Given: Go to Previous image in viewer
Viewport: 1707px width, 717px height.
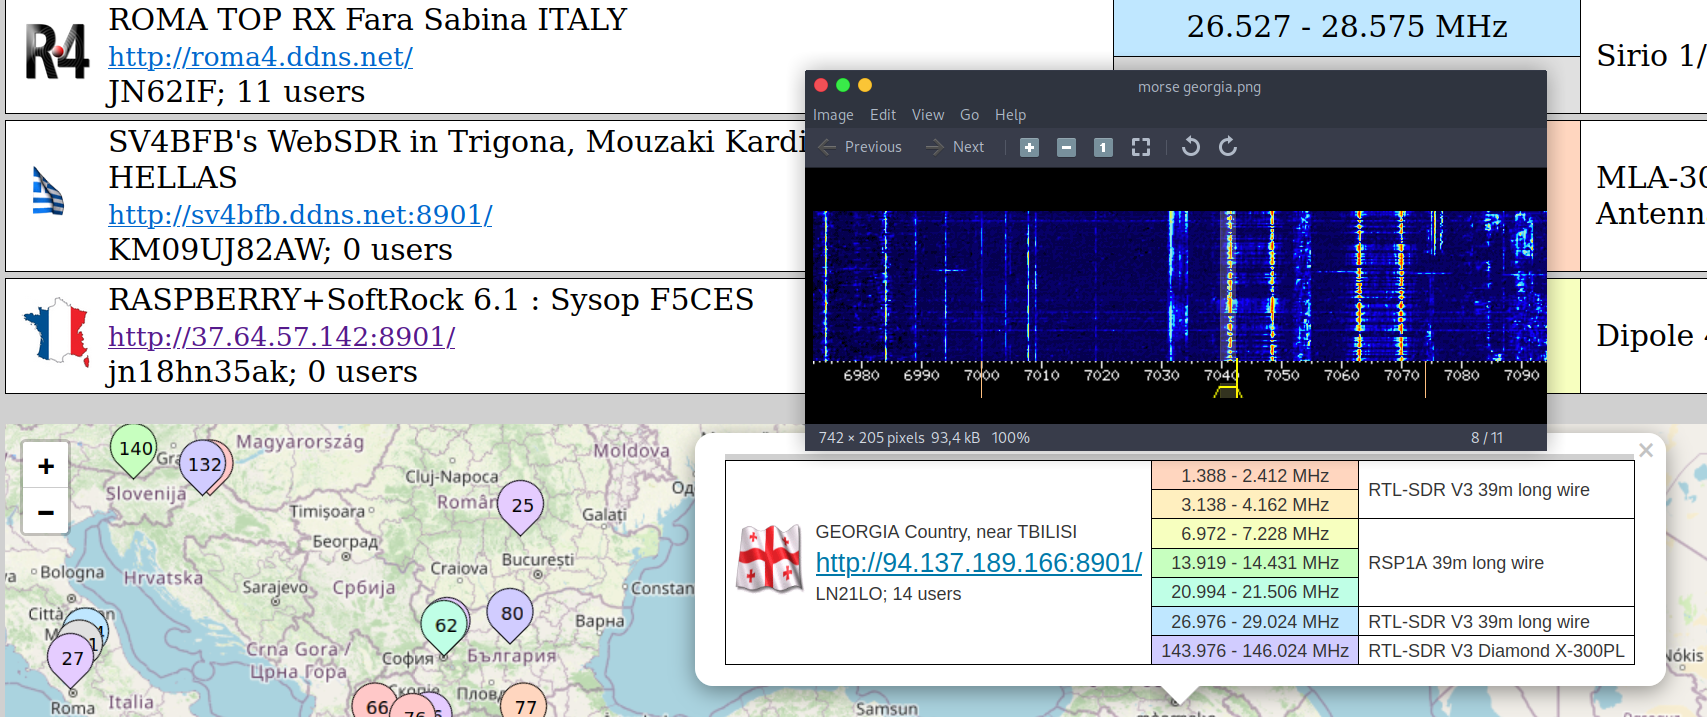Looking at the screenshot, I should coord(860,147).
